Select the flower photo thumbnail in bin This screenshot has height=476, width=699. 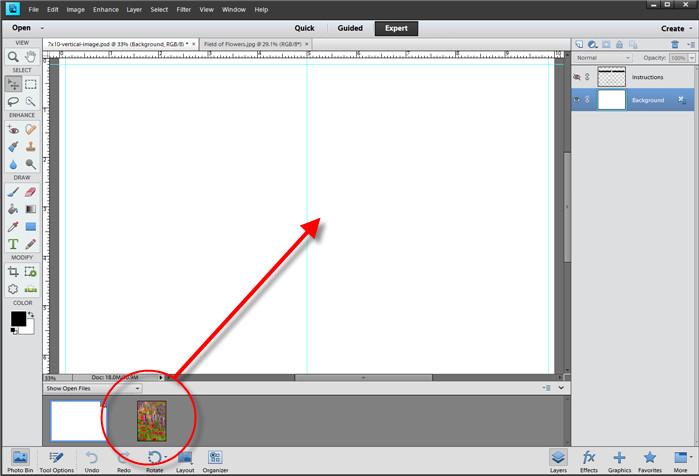coord(152,421)
